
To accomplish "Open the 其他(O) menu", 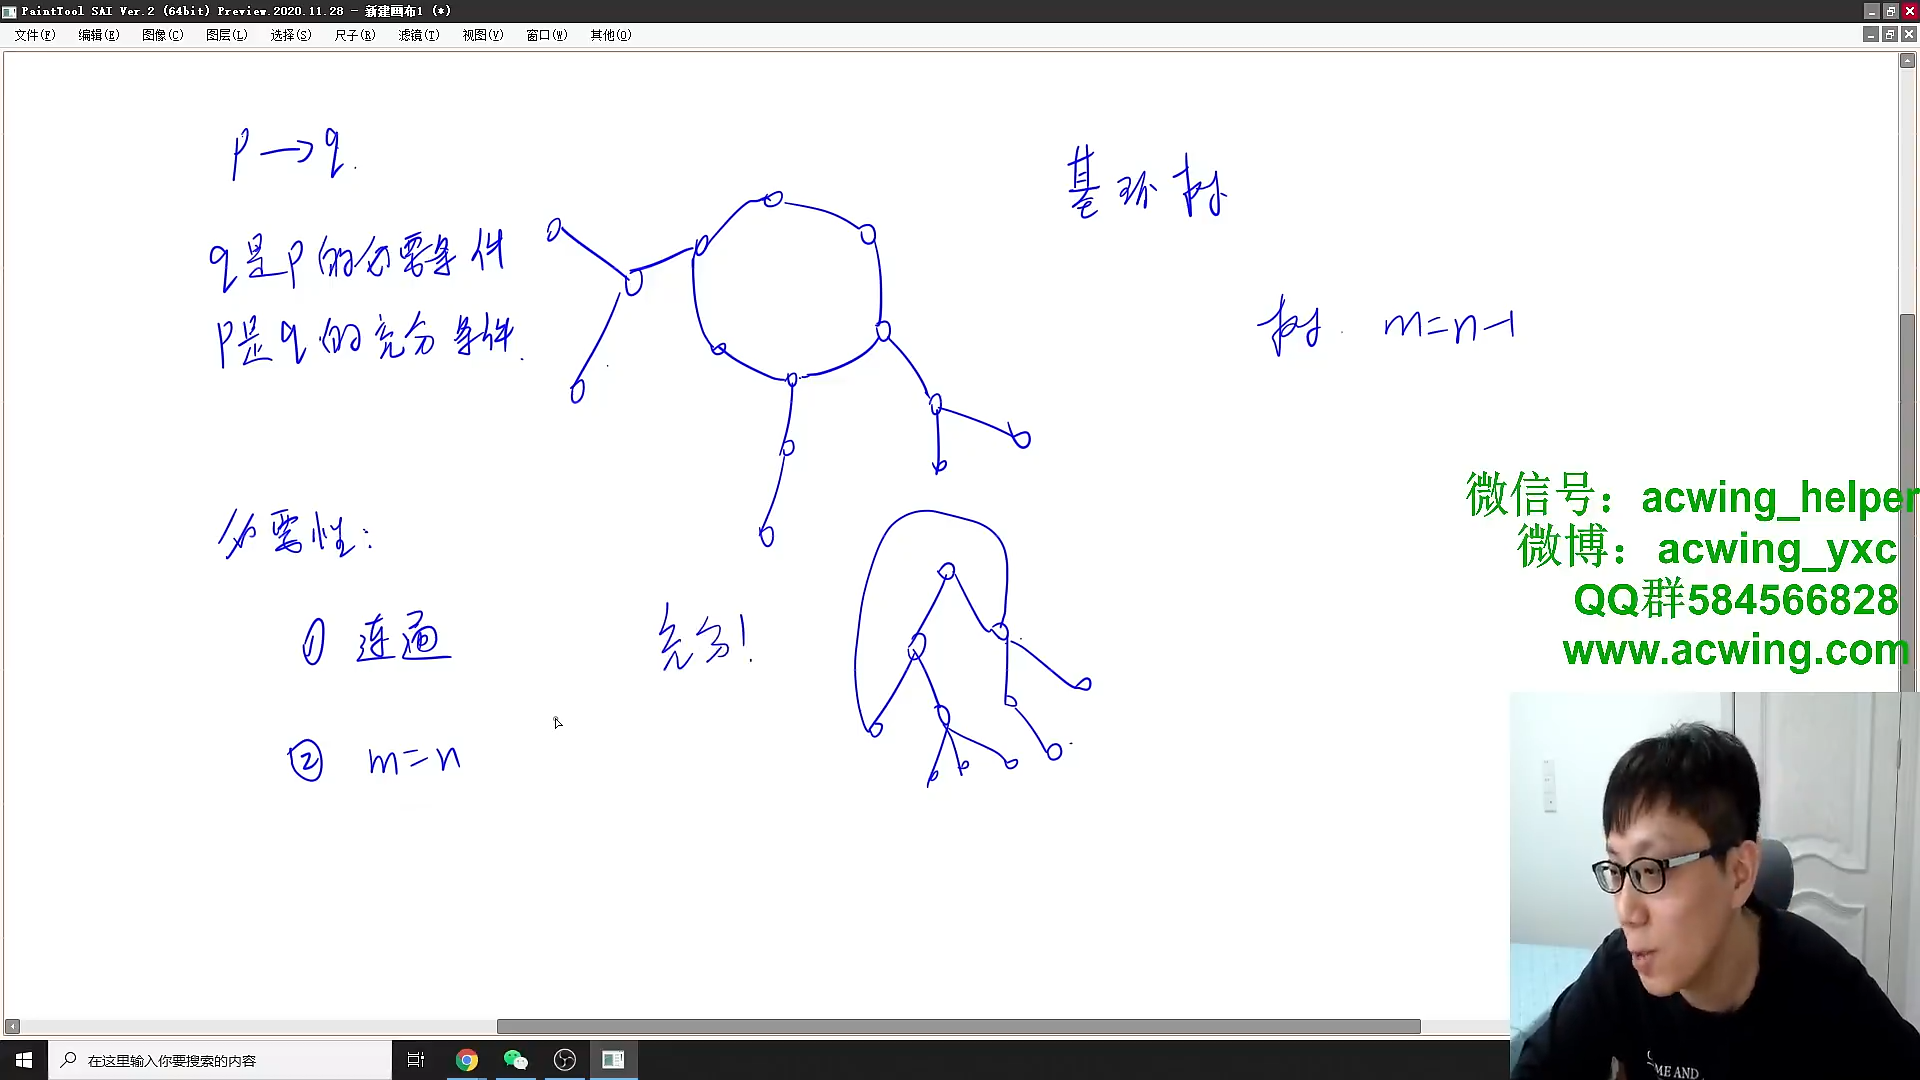I will 610,35.
